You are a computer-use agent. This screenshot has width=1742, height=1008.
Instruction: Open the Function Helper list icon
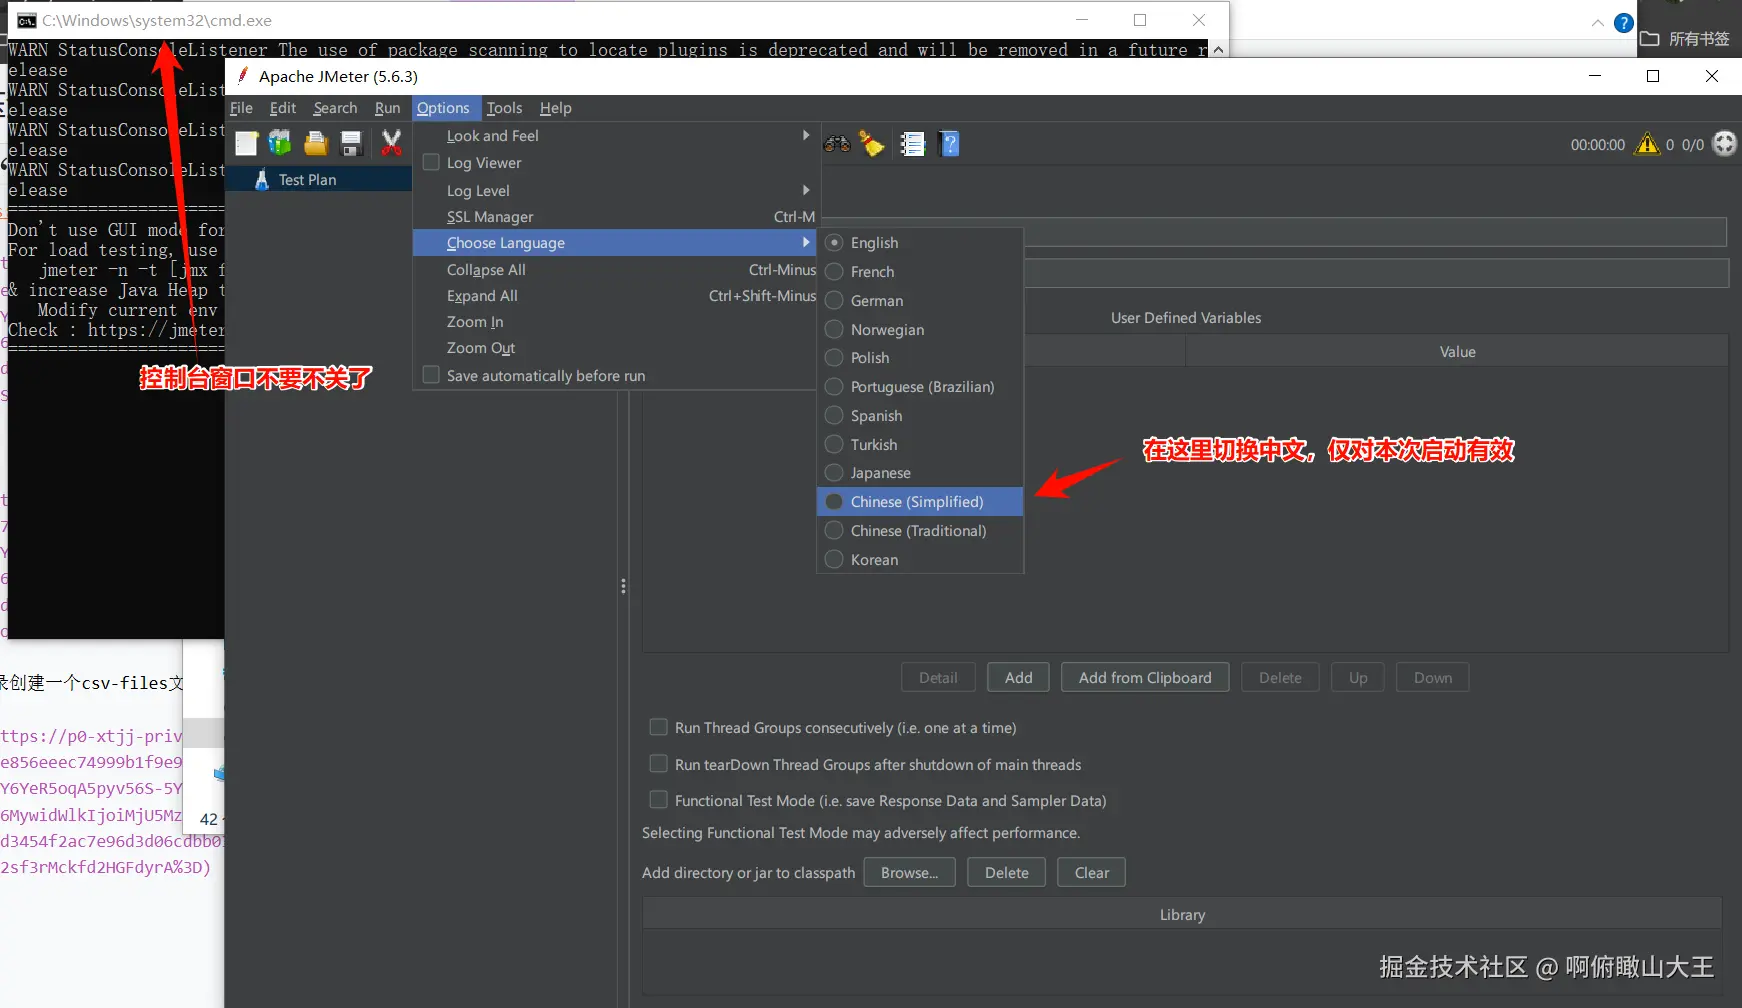[912, 144]
